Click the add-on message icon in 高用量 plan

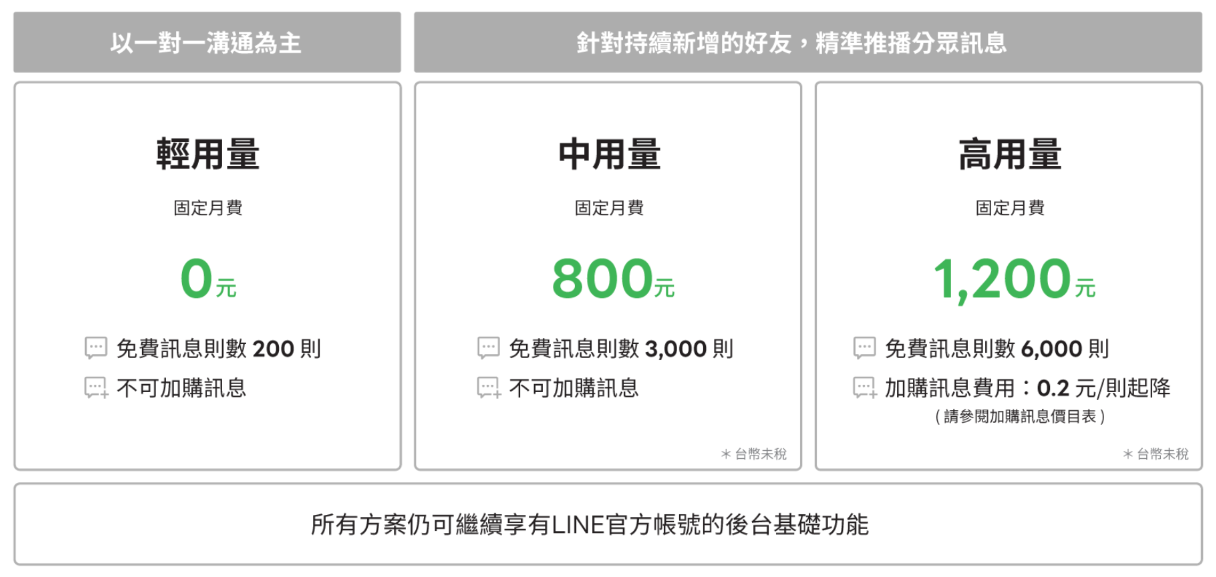click(865, 388)
